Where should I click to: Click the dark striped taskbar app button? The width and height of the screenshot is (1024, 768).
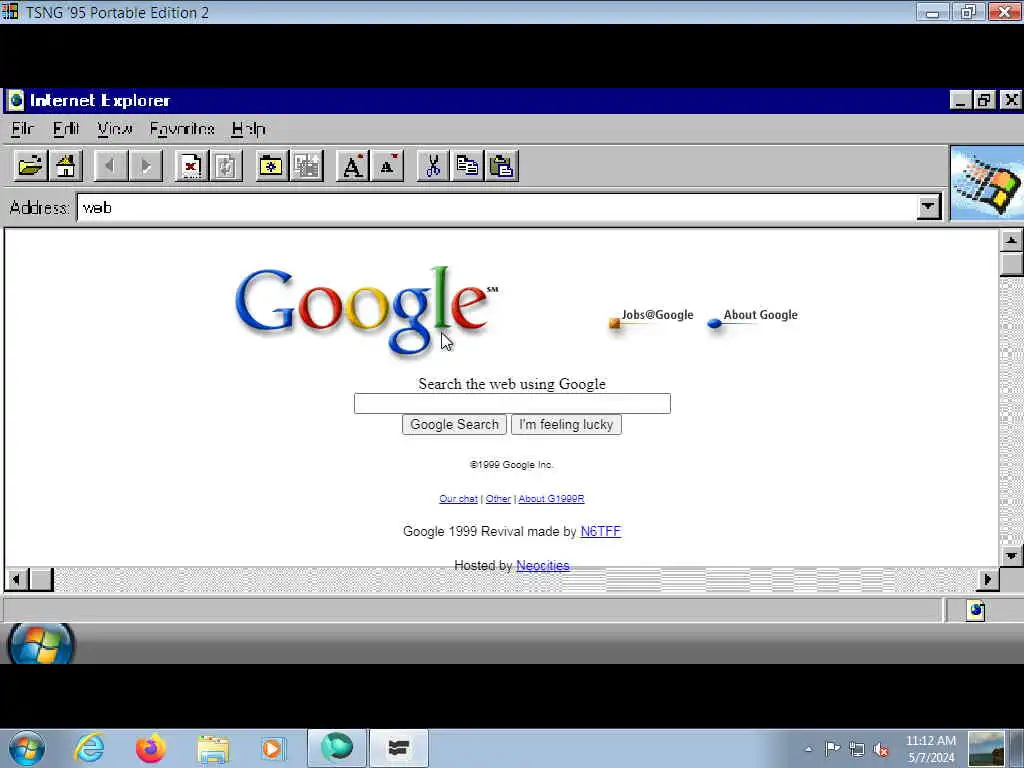(398, 748)
